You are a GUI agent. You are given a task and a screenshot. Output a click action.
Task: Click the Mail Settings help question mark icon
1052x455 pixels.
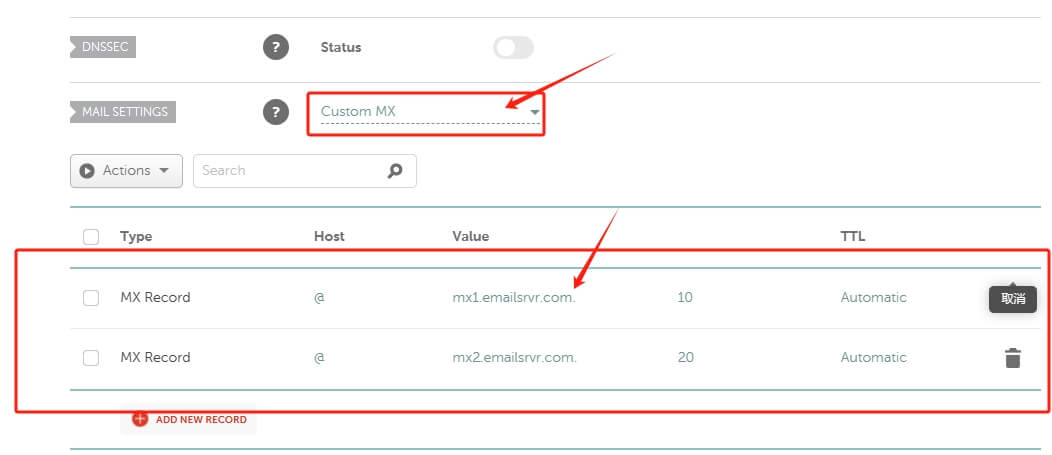[x=276, y=112]
